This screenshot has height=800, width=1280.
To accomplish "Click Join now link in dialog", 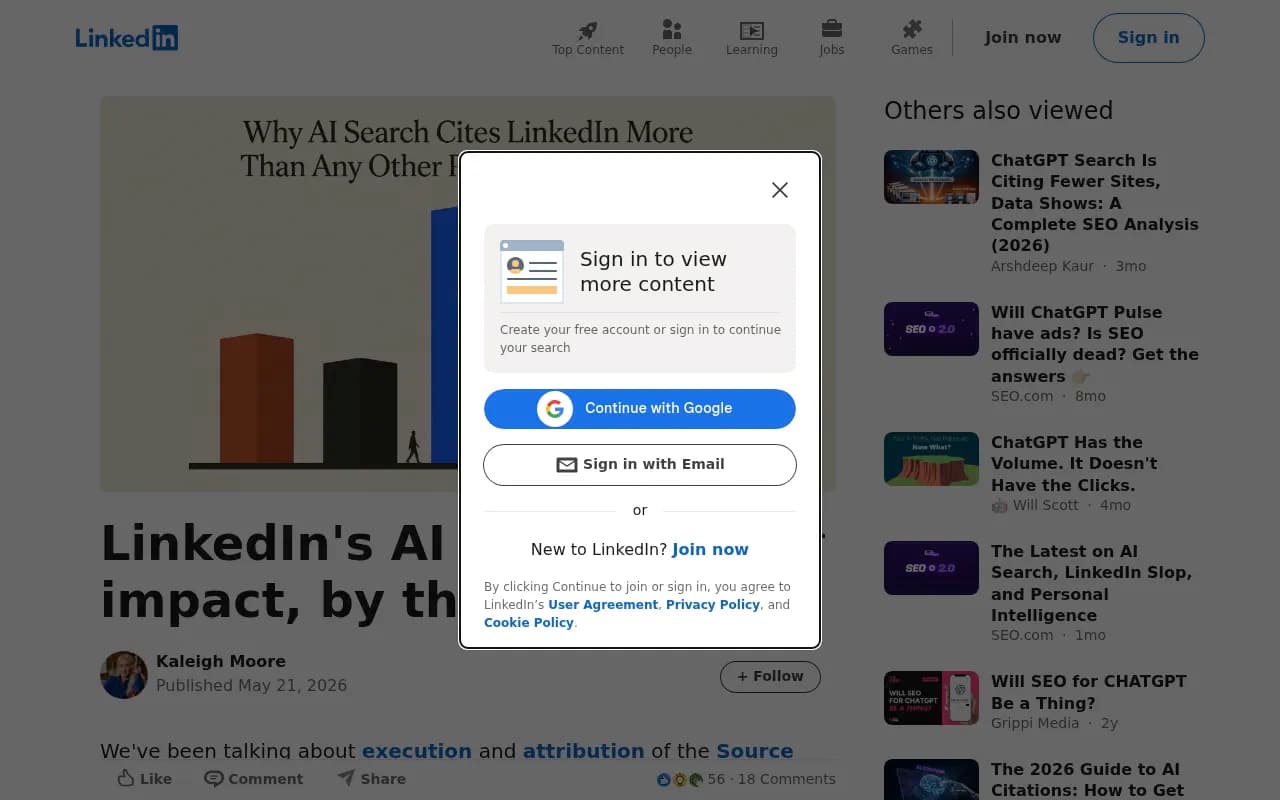I will [x=710, y=549].
